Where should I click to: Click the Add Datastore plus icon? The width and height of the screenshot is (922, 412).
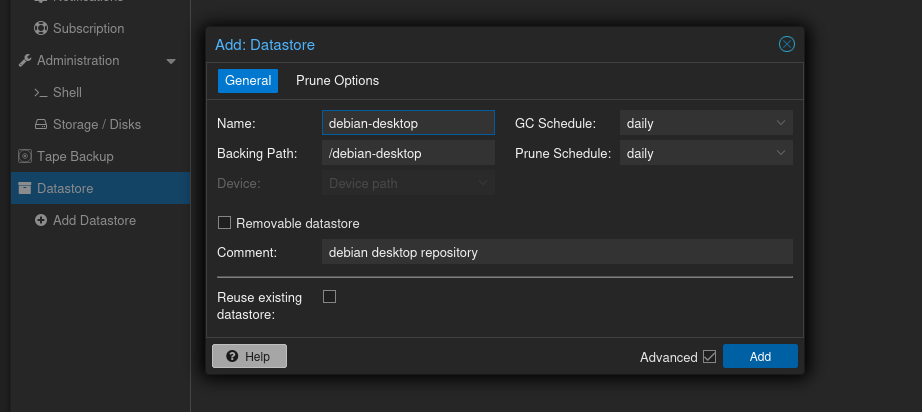point(41,221)
